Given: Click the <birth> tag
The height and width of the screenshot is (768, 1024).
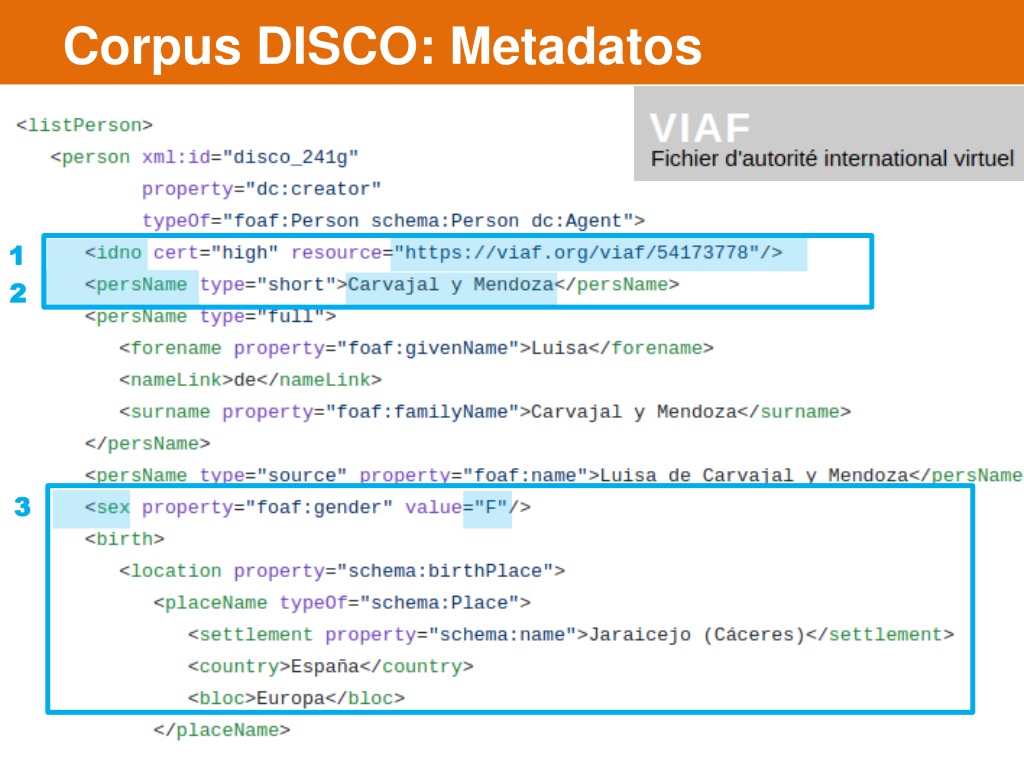Looking at the screenshot, I should point(125,539).
